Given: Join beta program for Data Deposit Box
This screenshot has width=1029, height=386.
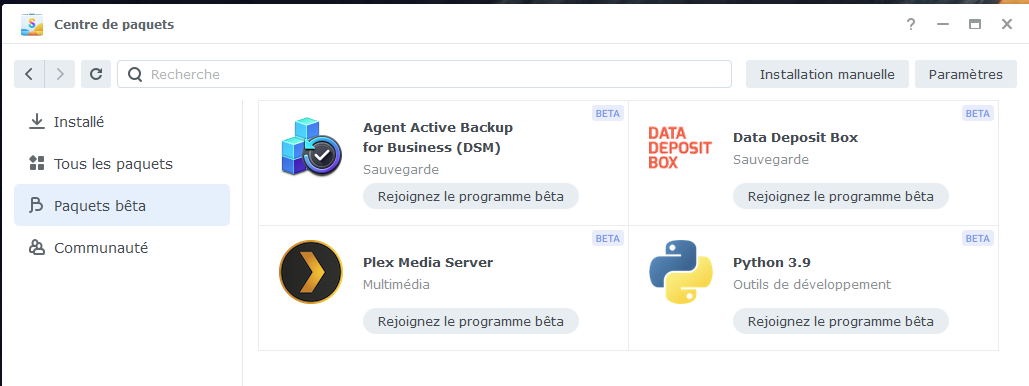Looking at the screenshot, I should (x=841, y=196).
